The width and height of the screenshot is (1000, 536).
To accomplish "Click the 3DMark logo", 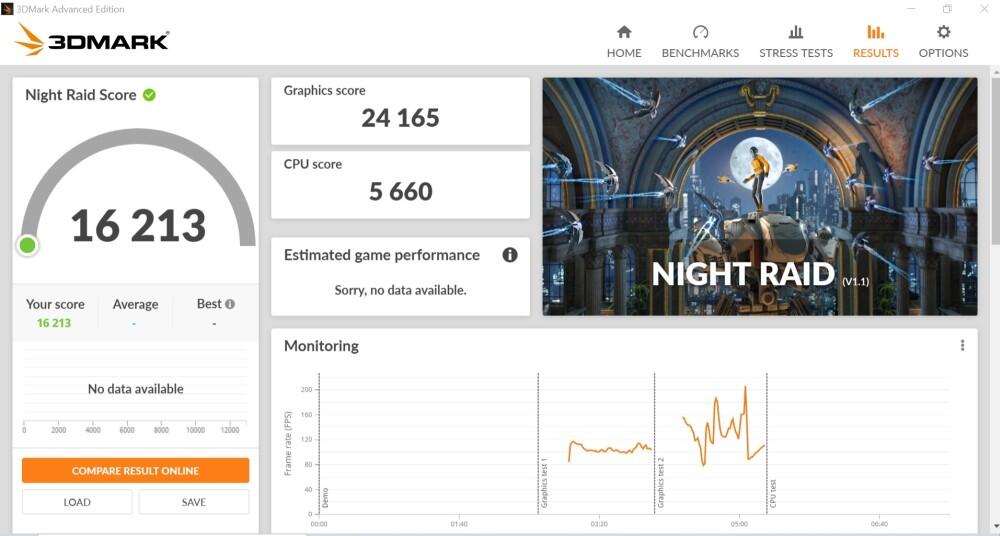I will point(92,40).
